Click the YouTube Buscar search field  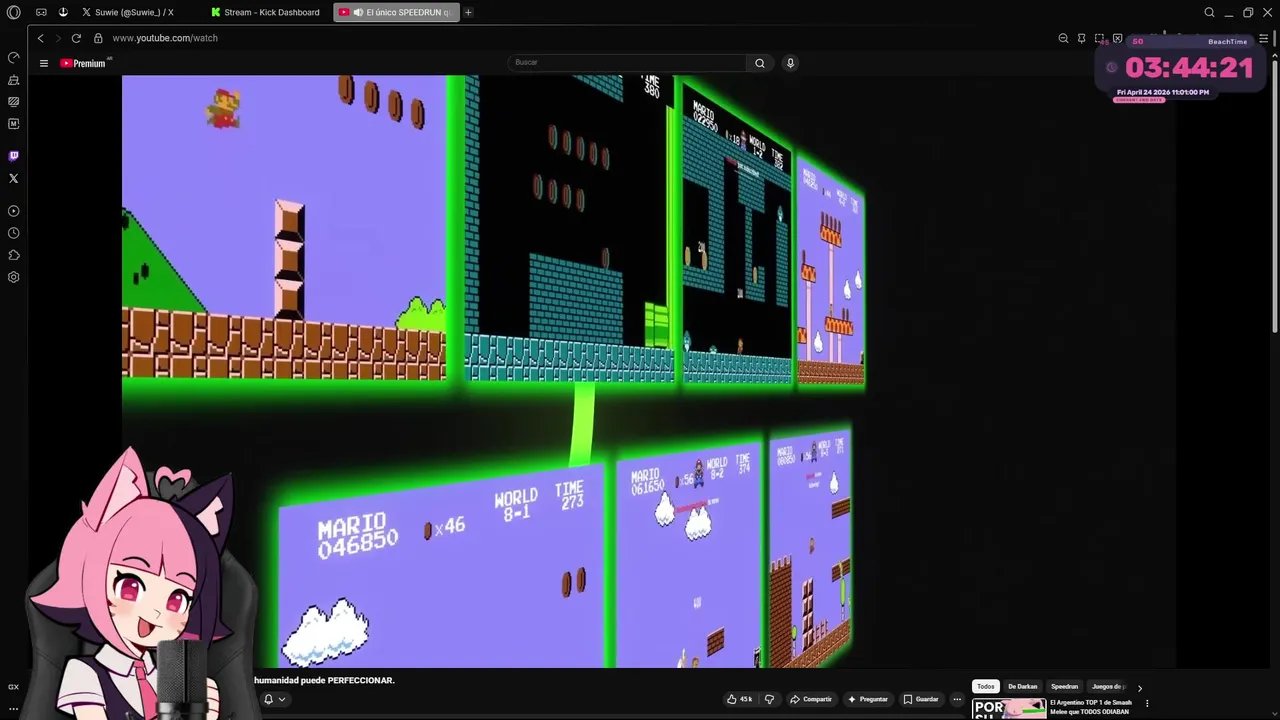pos(627,62)
